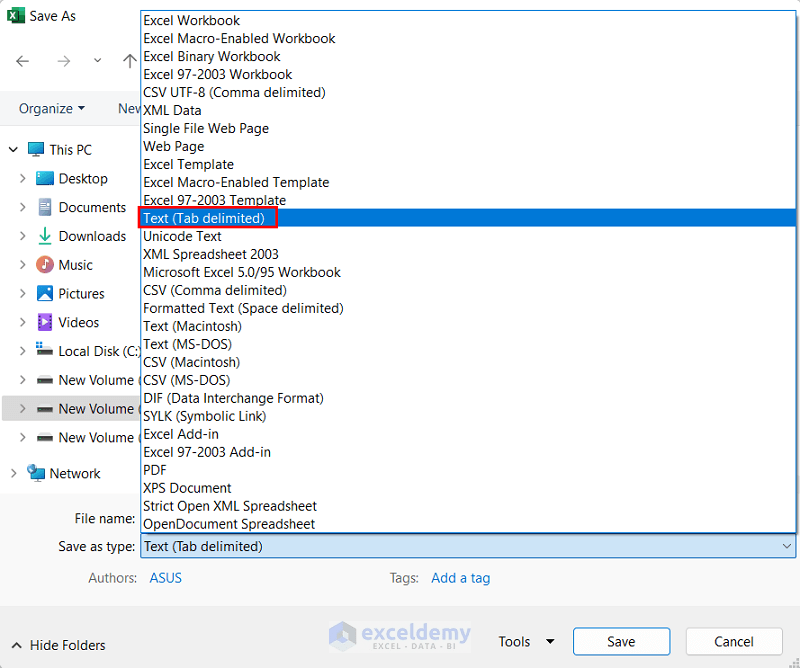Screen dimensions: 800x668
Task: Expand the Pictures folder node
Action: point(22,293)
